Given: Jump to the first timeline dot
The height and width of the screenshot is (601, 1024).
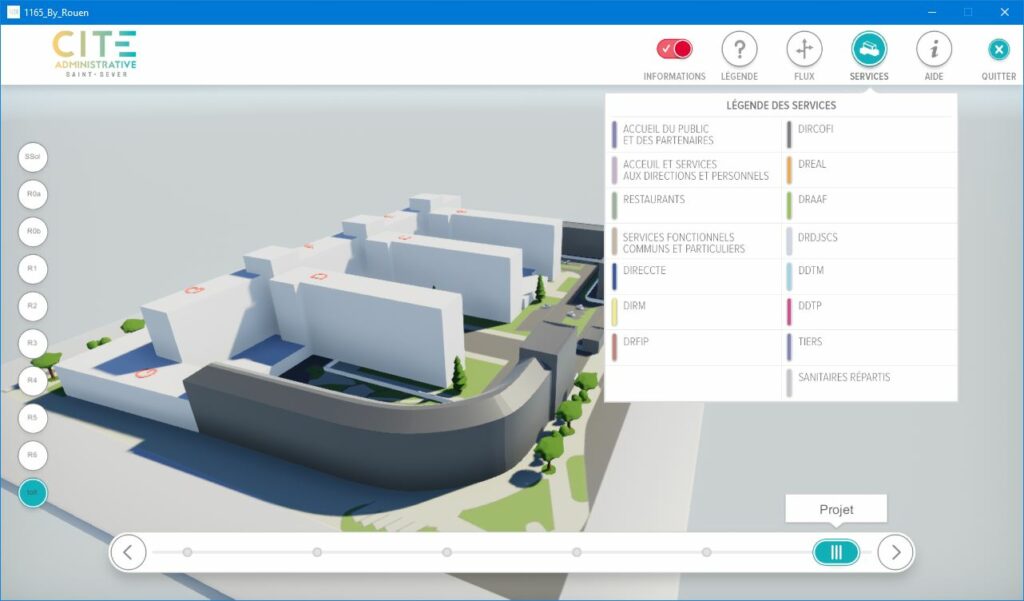Looking at the screenshot, I should pos(187,552).
